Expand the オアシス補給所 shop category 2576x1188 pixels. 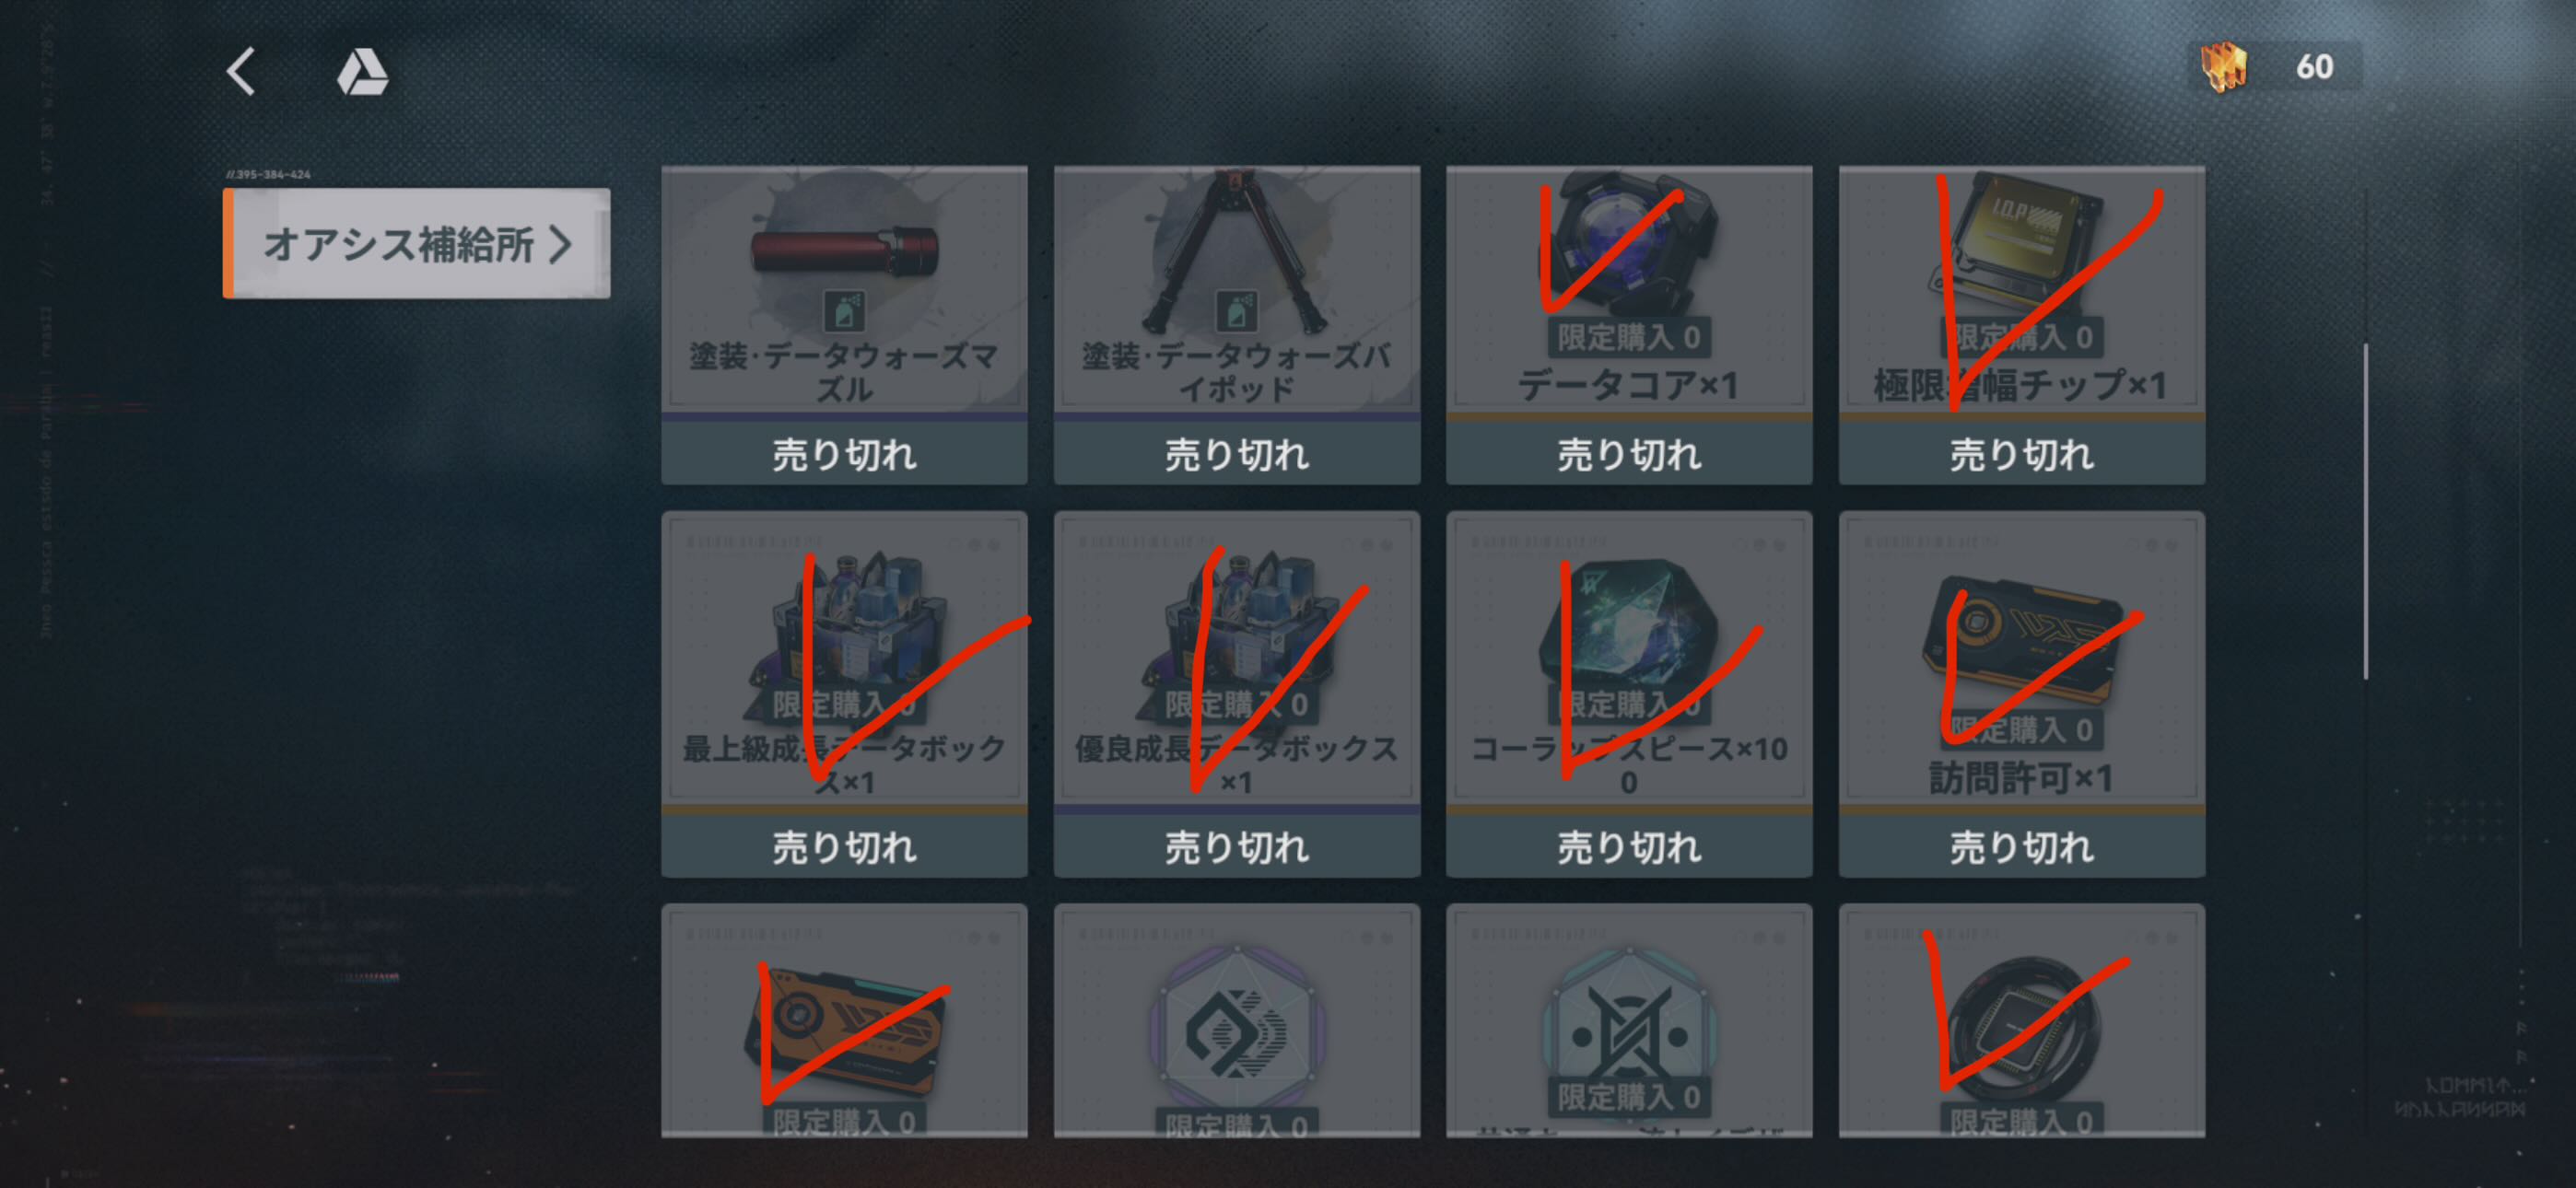(417, 243)
